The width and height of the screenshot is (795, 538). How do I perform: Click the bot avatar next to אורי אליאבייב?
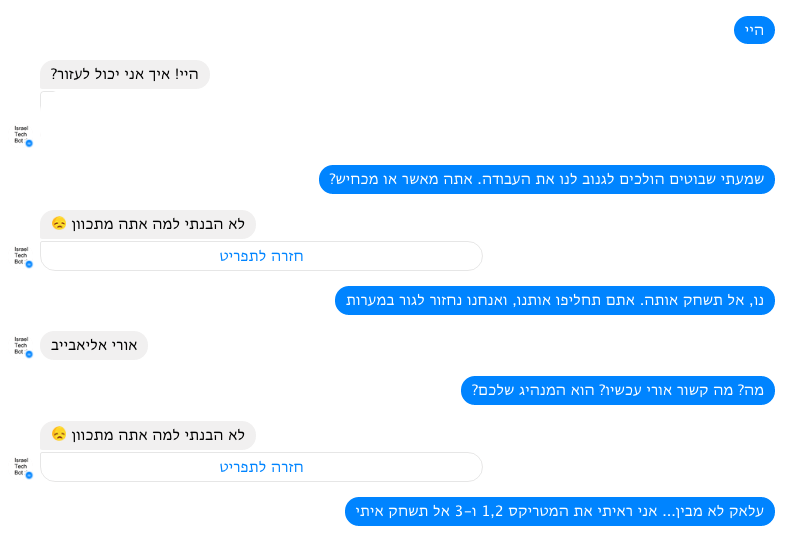pos(21,345)
